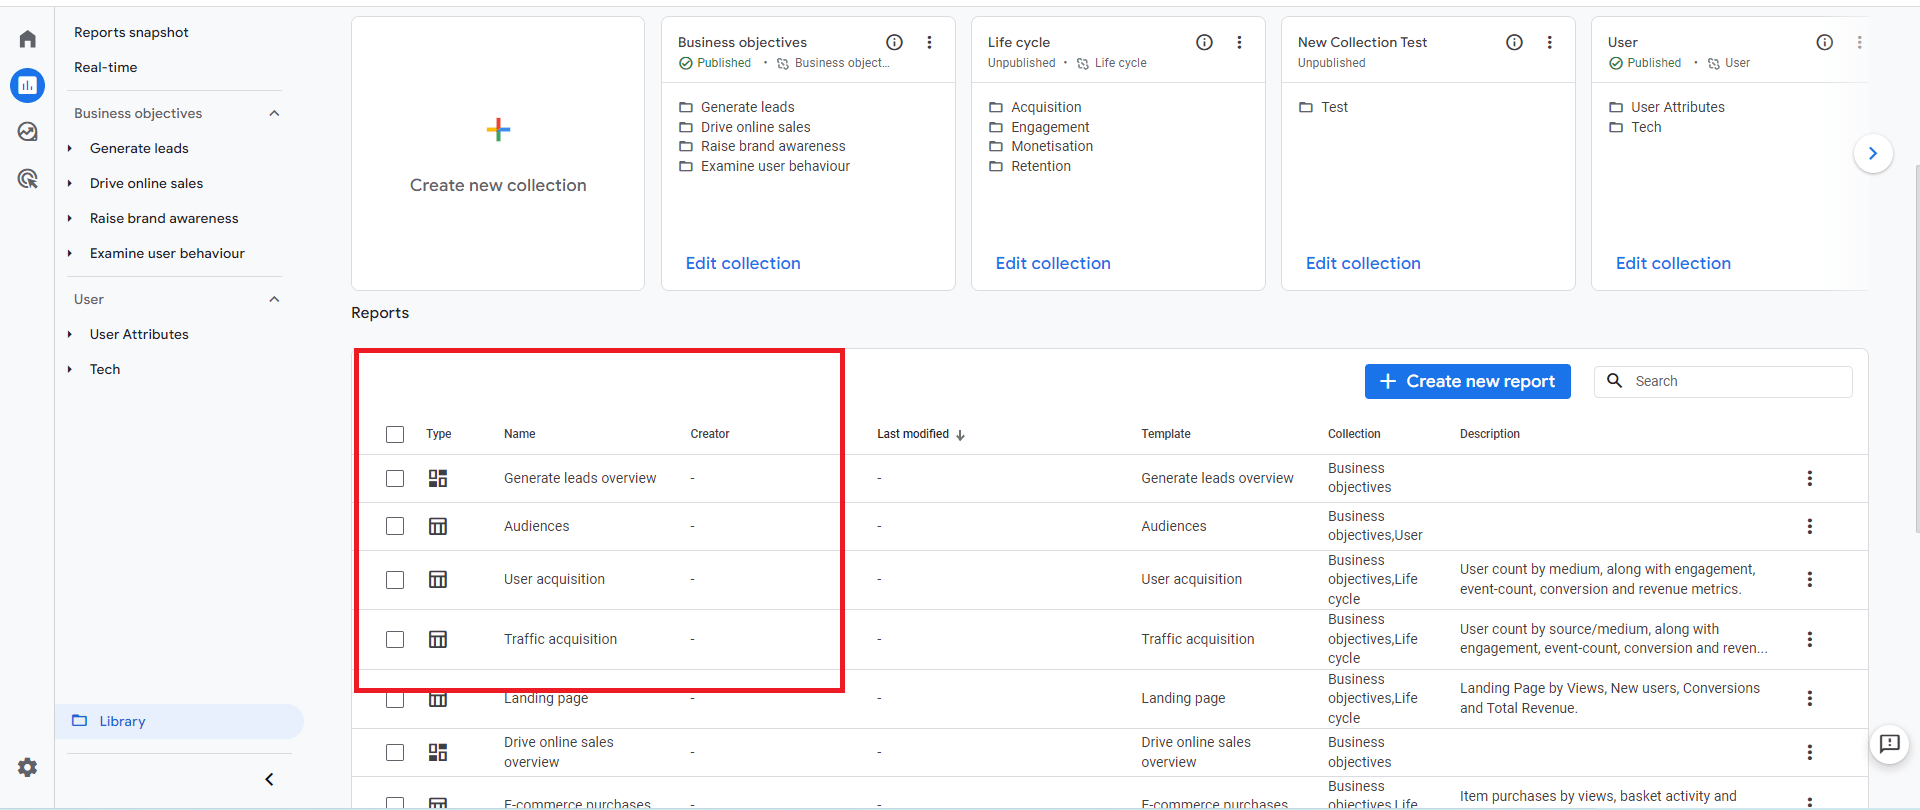
Task: Tick checkbox for User acquisition report
Action: (395, 580)
